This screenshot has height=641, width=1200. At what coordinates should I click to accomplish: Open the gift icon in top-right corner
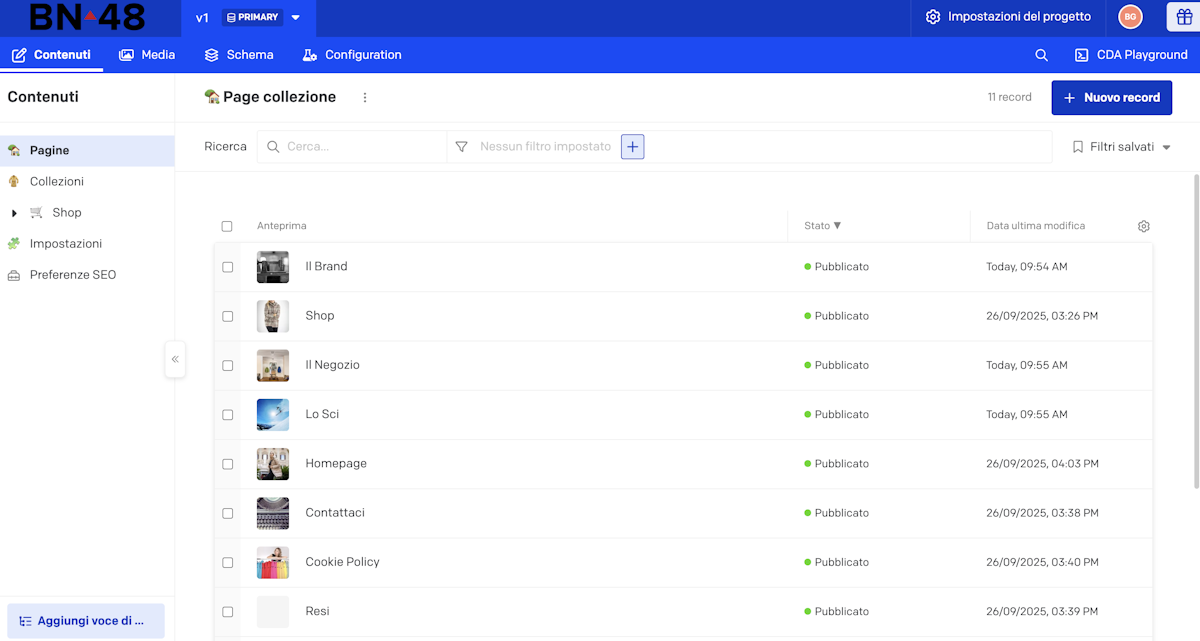click(1183, 17)
